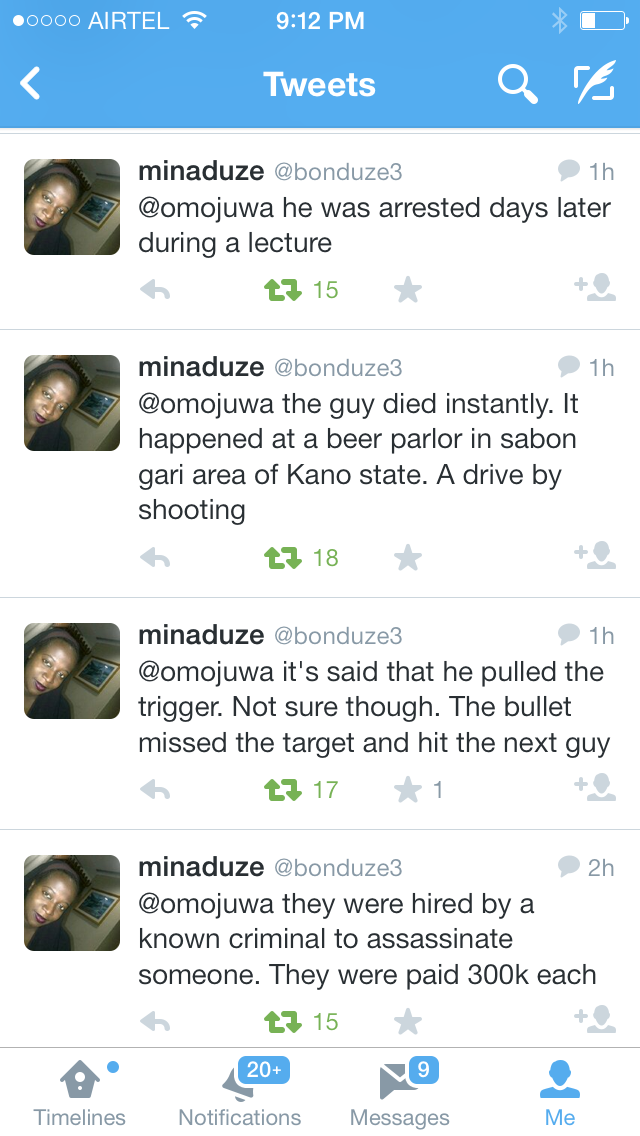Favorite the "paid 300k each" tweet
Screen dimensions: 640x1136
(408, 1022)
